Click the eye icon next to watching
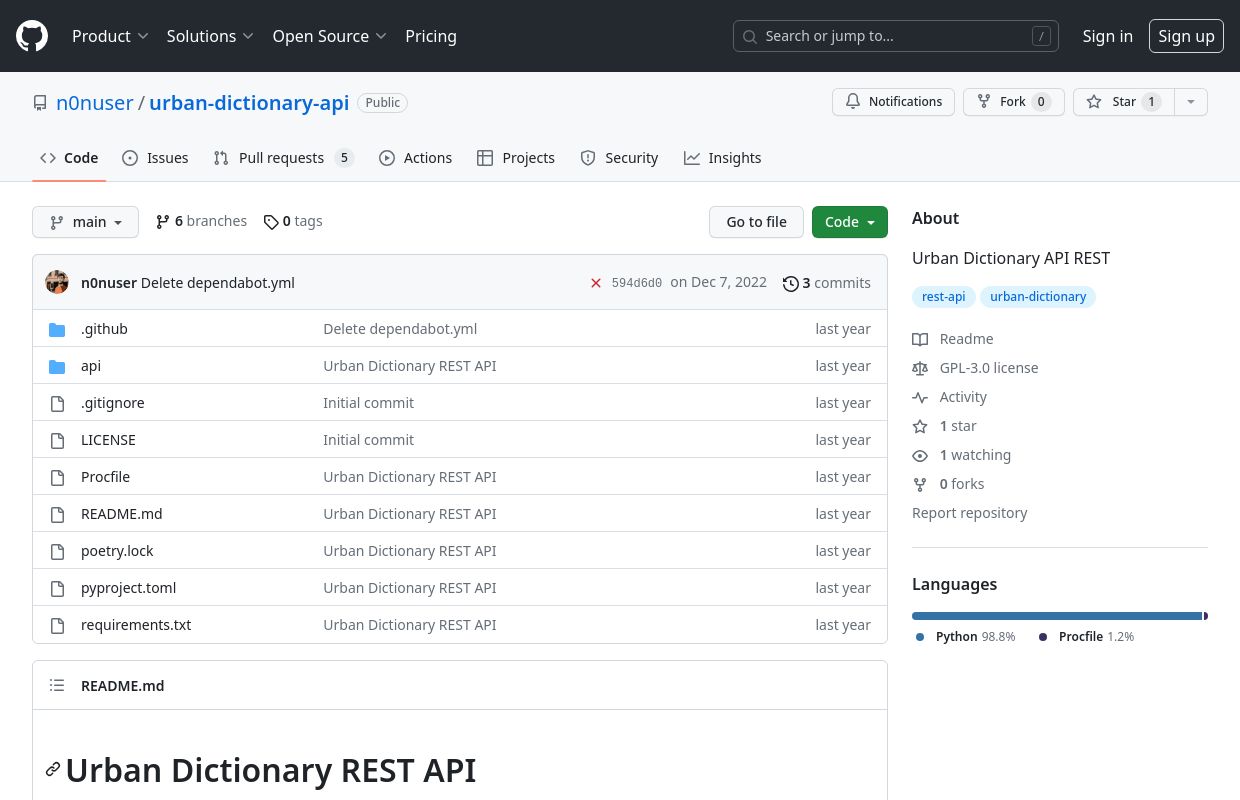The height and width of the screenshot is (800, 1240). click(x=920, y=455)
